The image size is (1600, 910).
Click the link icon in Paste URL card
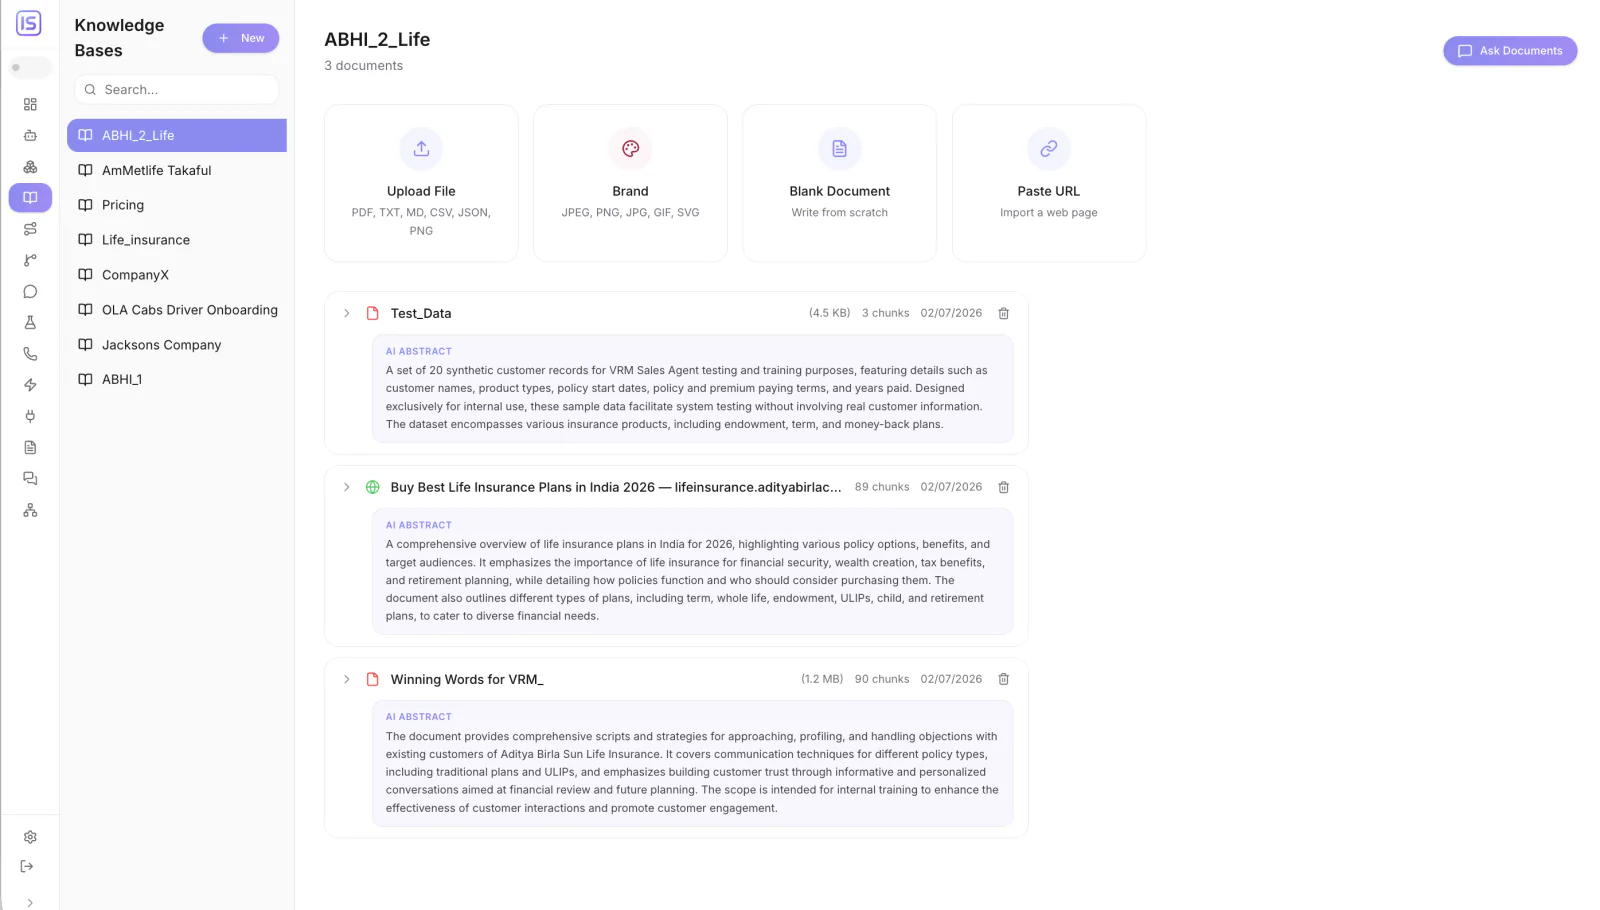click(x=1048, y=149)
